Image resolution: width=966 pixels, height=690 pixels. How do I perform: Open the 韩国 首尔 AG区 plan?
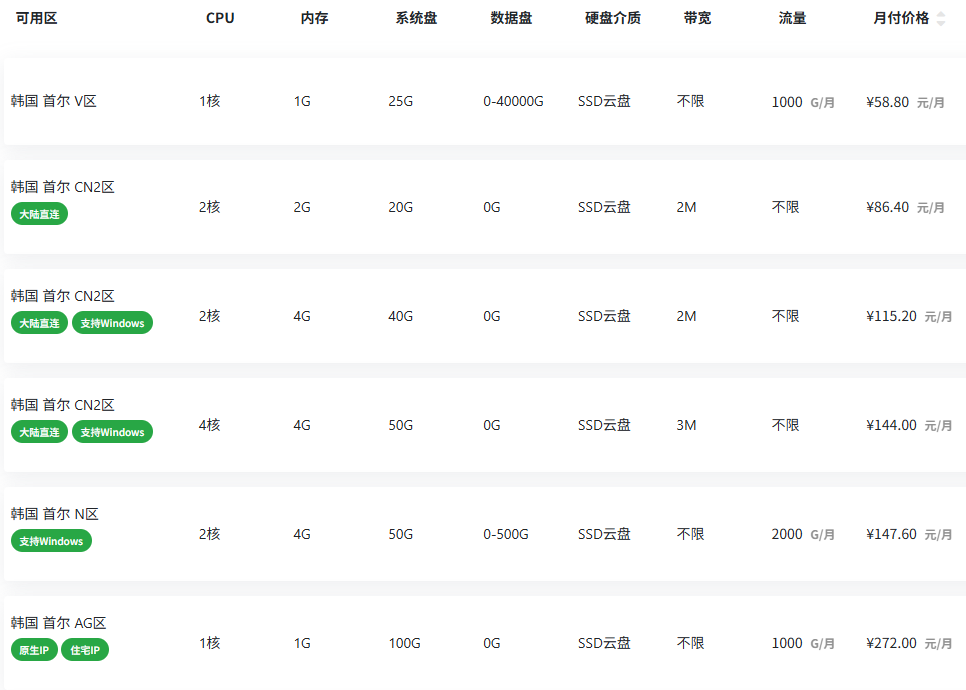[58, 623]
